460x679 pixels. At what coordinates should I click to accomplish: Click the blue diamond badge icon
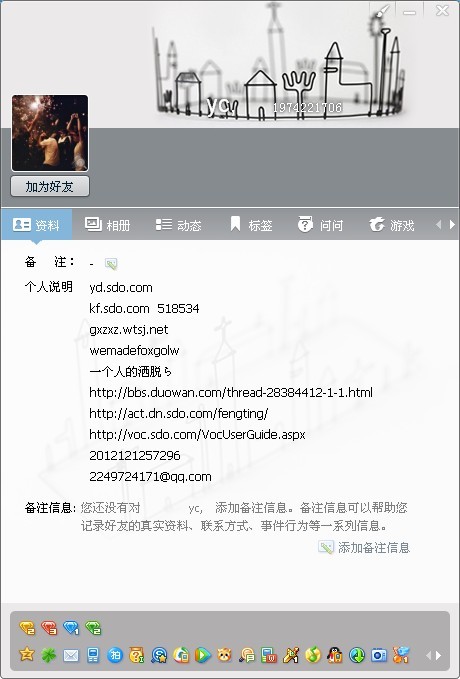pos(71,627)
